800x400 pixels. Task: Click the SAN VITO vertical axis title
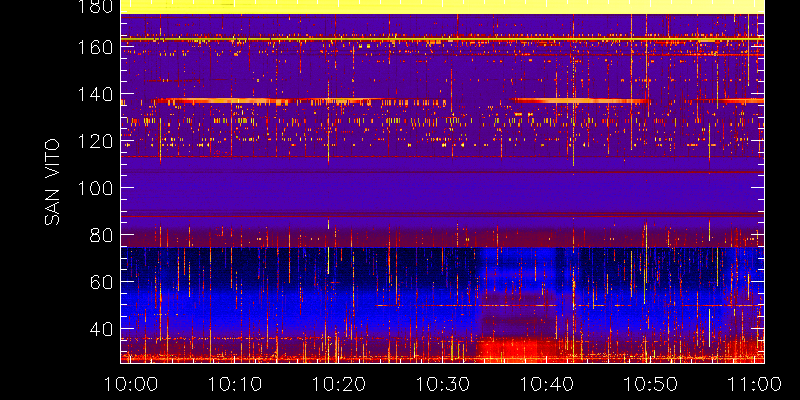click(x=52, y=182)
